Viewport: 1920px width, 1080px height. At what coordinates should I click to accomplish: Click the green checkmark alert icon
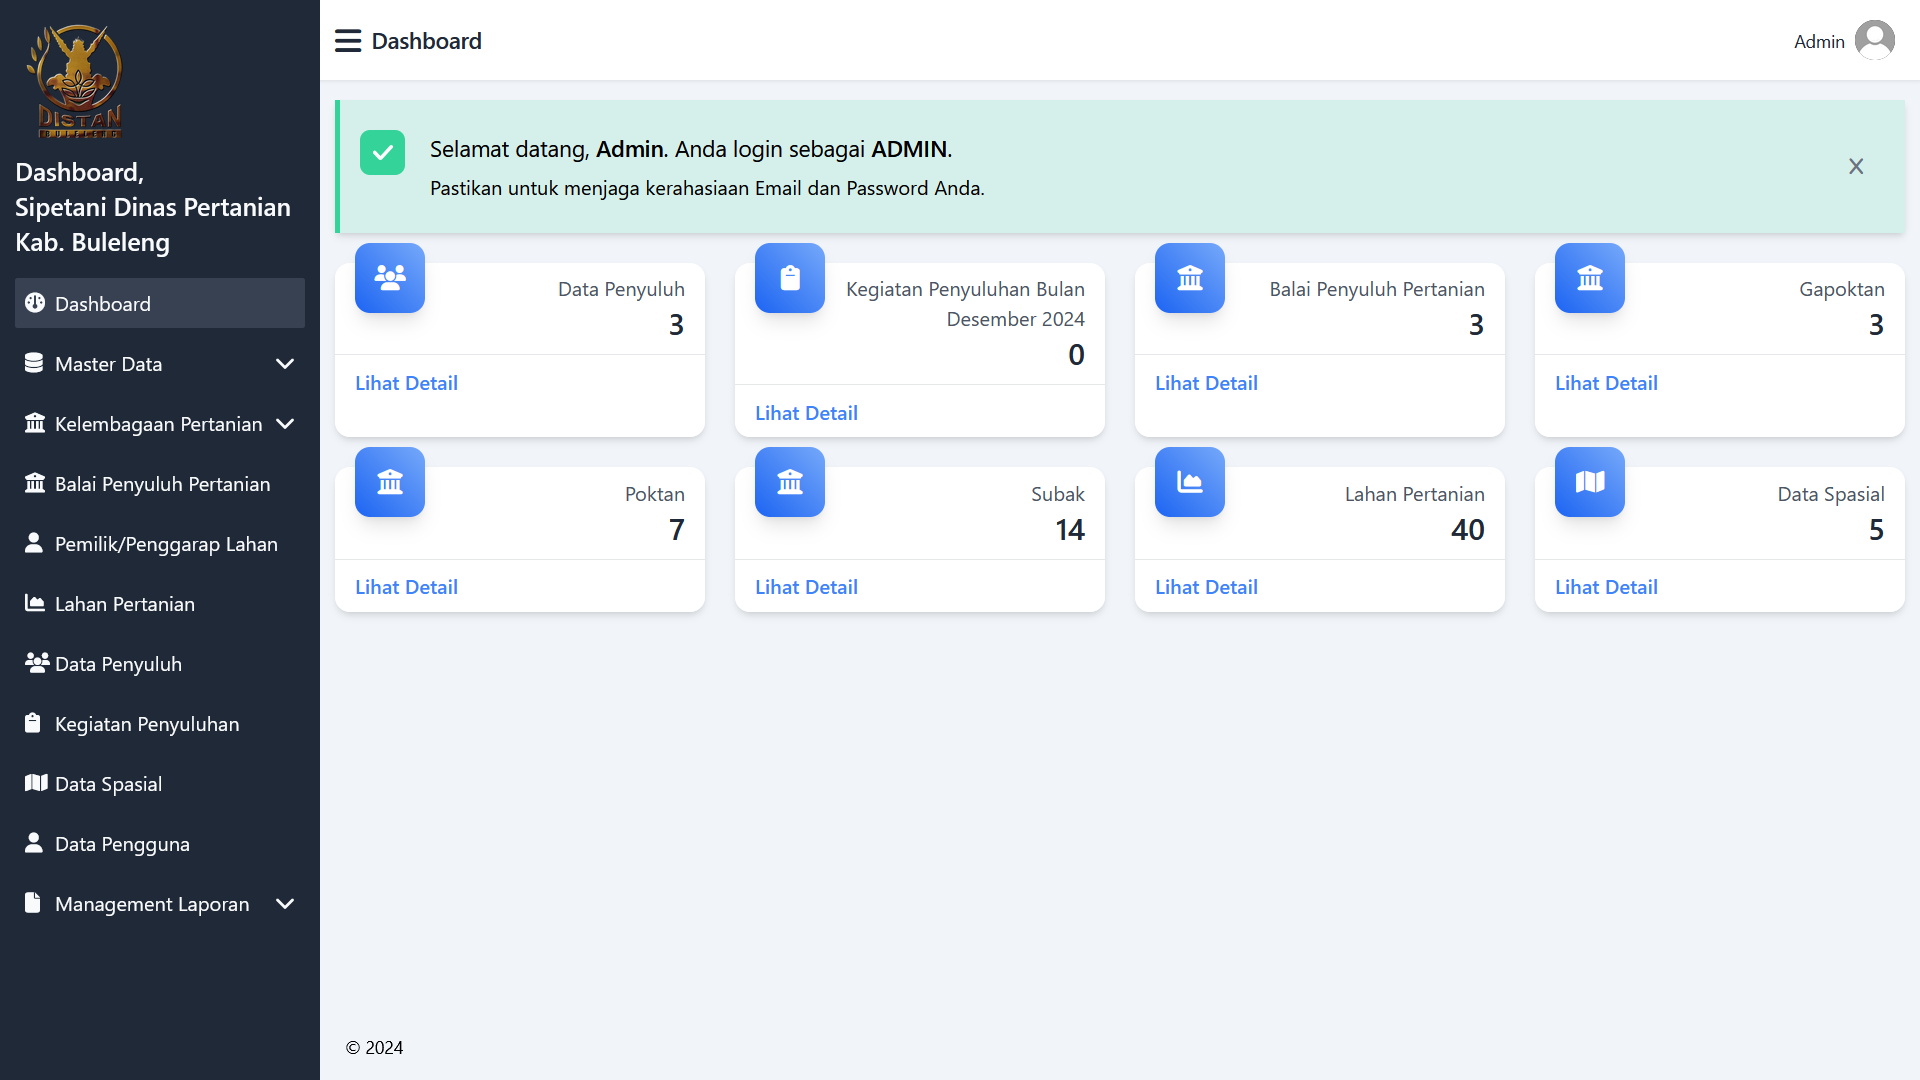point(382,153)
